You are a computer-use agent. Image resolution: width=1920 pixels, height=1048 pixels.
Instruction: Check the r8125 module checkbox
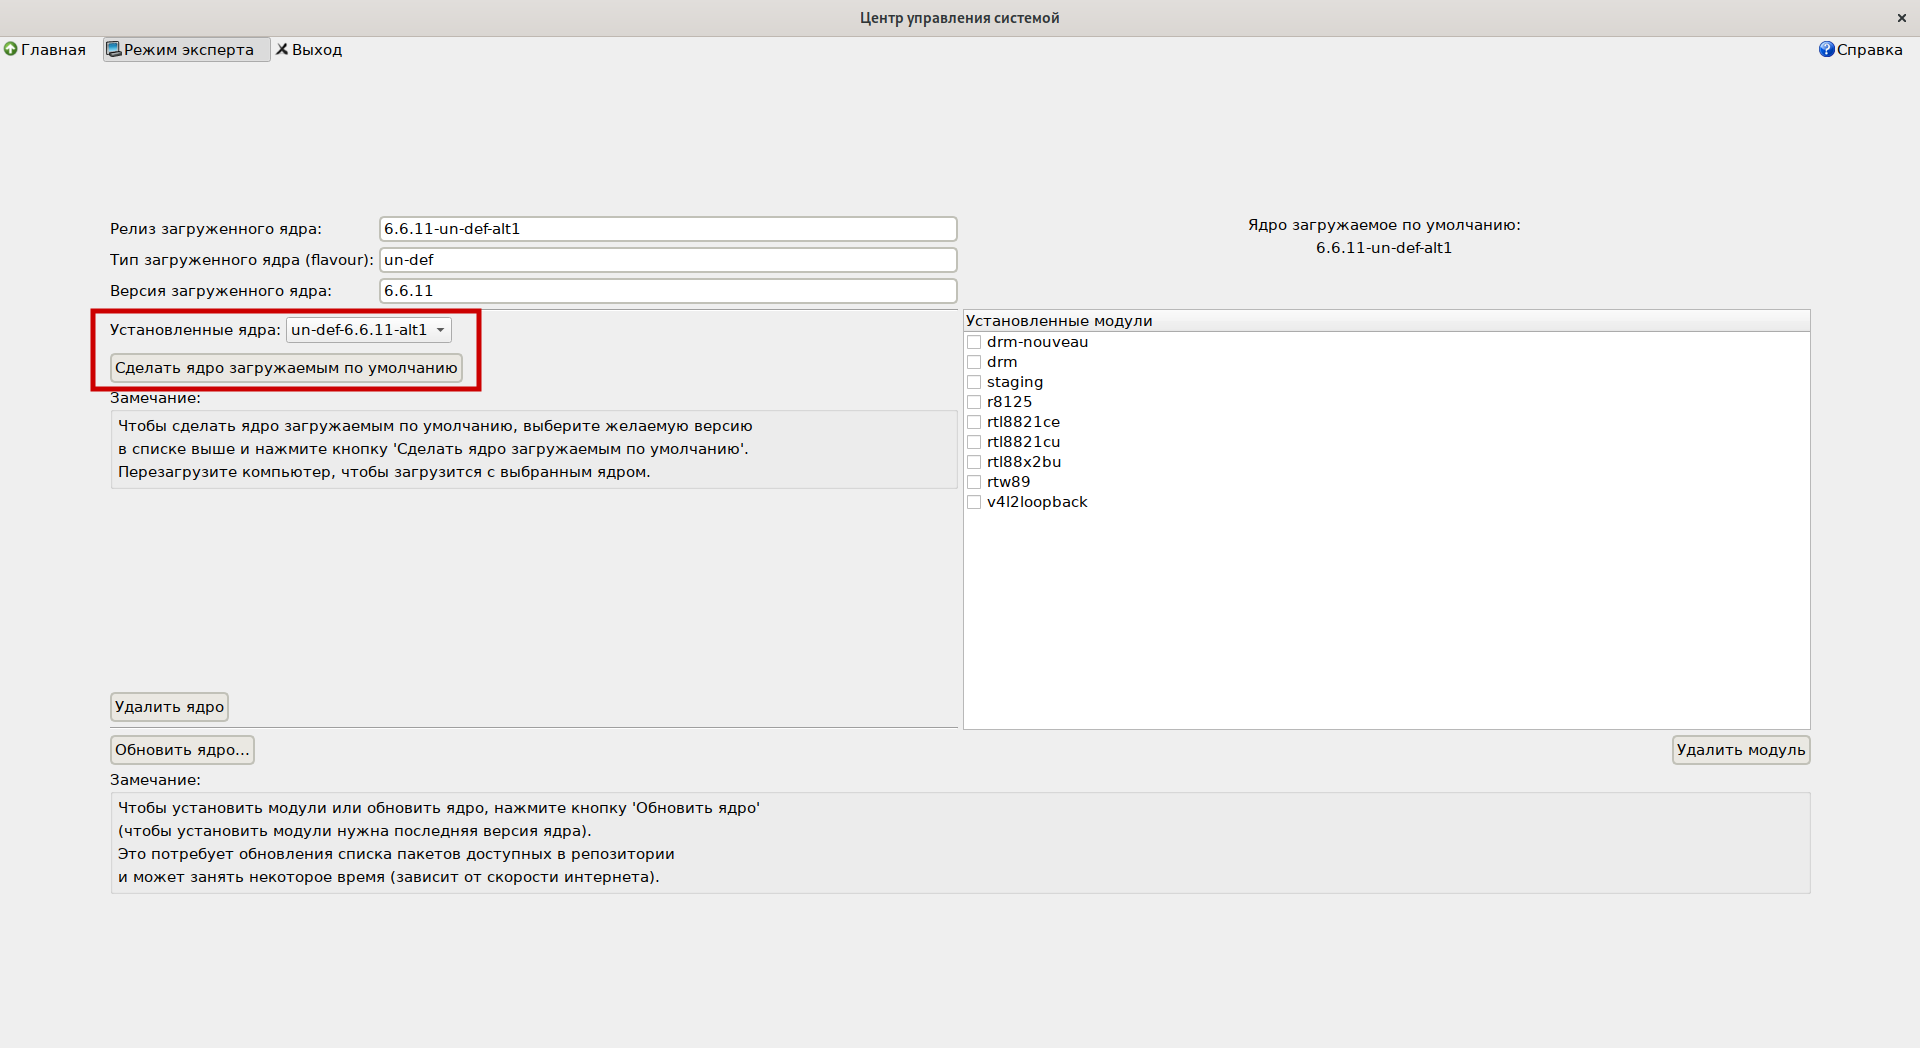tap(974, 402)
